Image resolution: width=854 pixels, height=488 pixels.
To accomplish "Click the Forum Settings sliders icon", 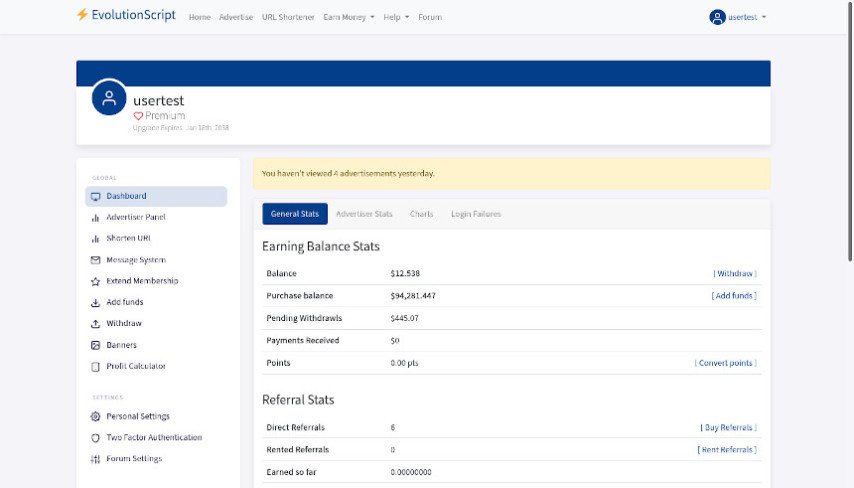I will 95,459.
